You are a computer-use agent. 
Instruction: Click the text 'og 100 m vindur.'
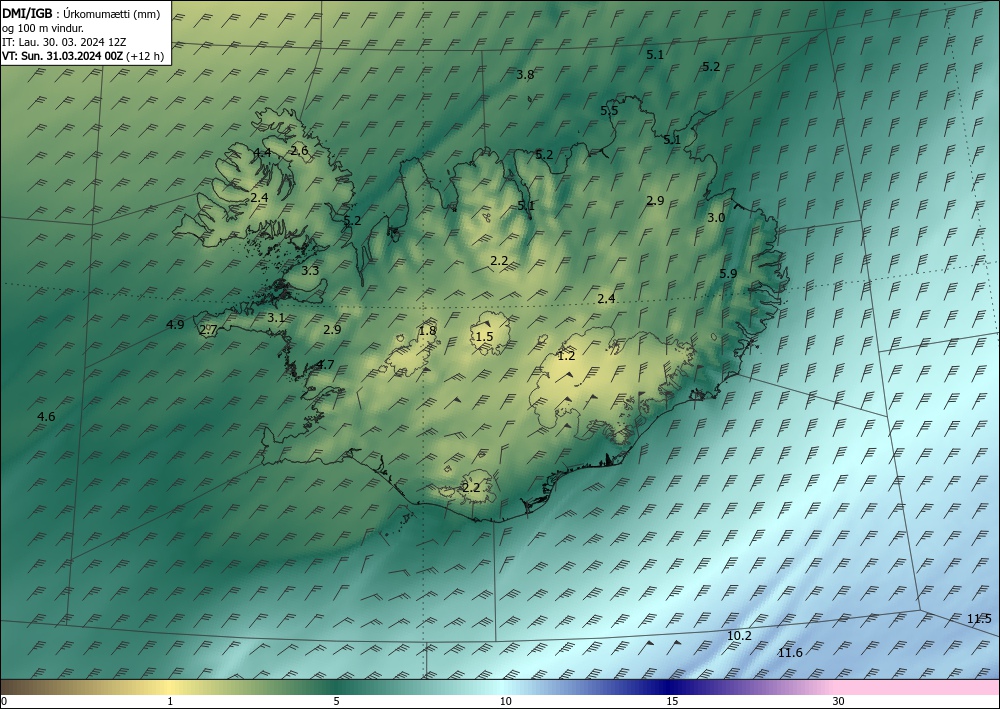[x=43, y=28]
